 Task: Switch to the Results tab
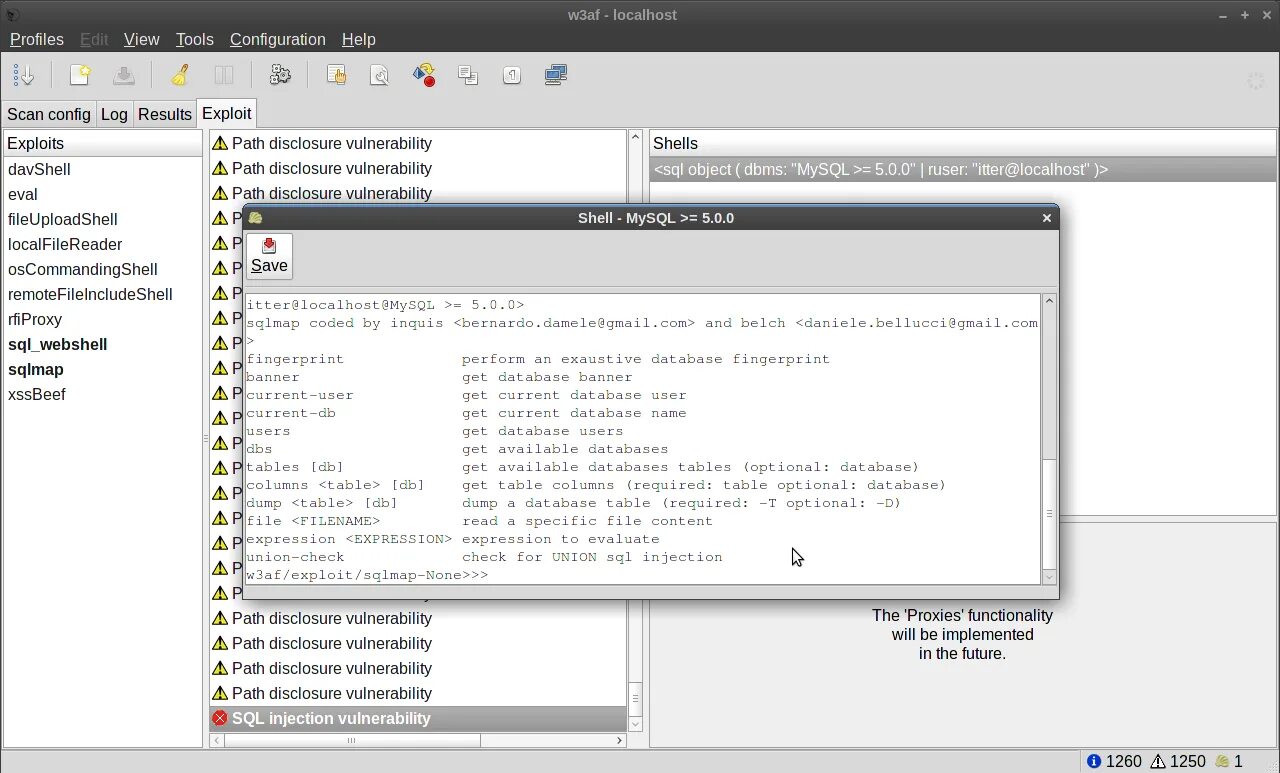(x=165, y=114)
